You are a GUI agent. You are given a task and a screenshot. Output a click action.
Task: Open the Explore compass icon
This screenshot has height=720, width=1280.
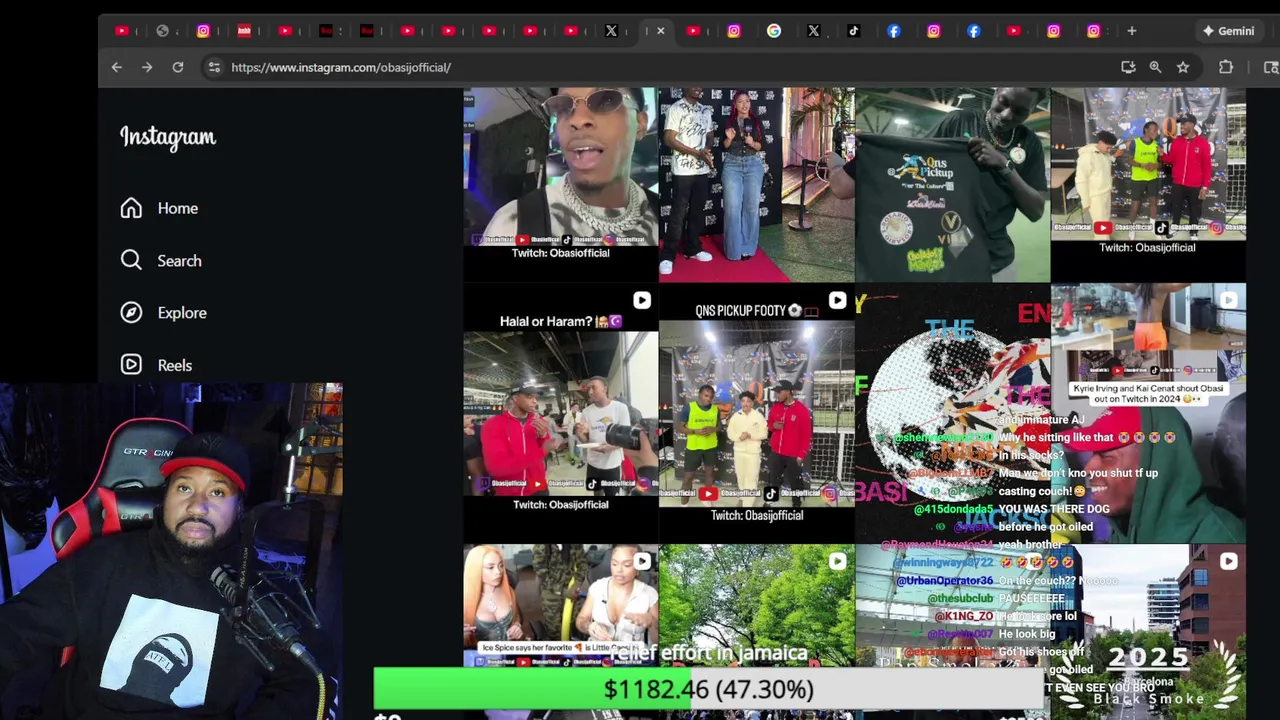(x=131, y=312)
